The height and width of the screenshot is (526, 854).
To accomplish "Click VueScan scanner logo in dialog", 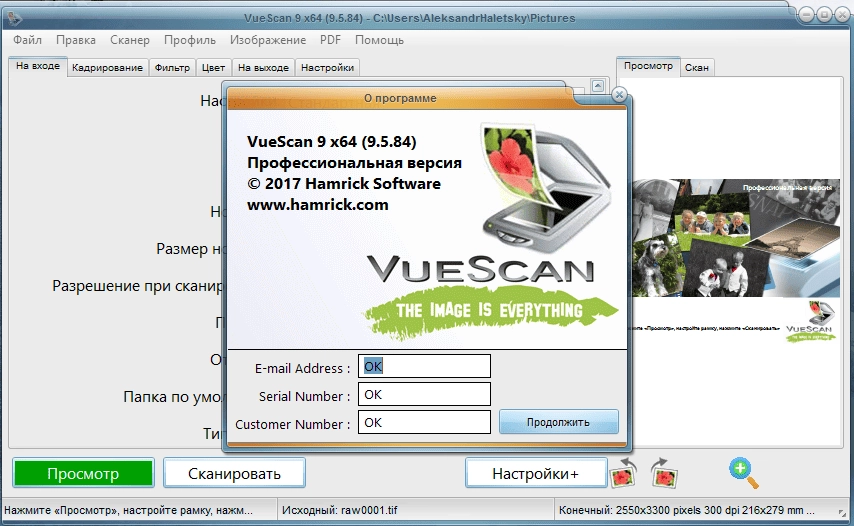I will tap(546, 187).
